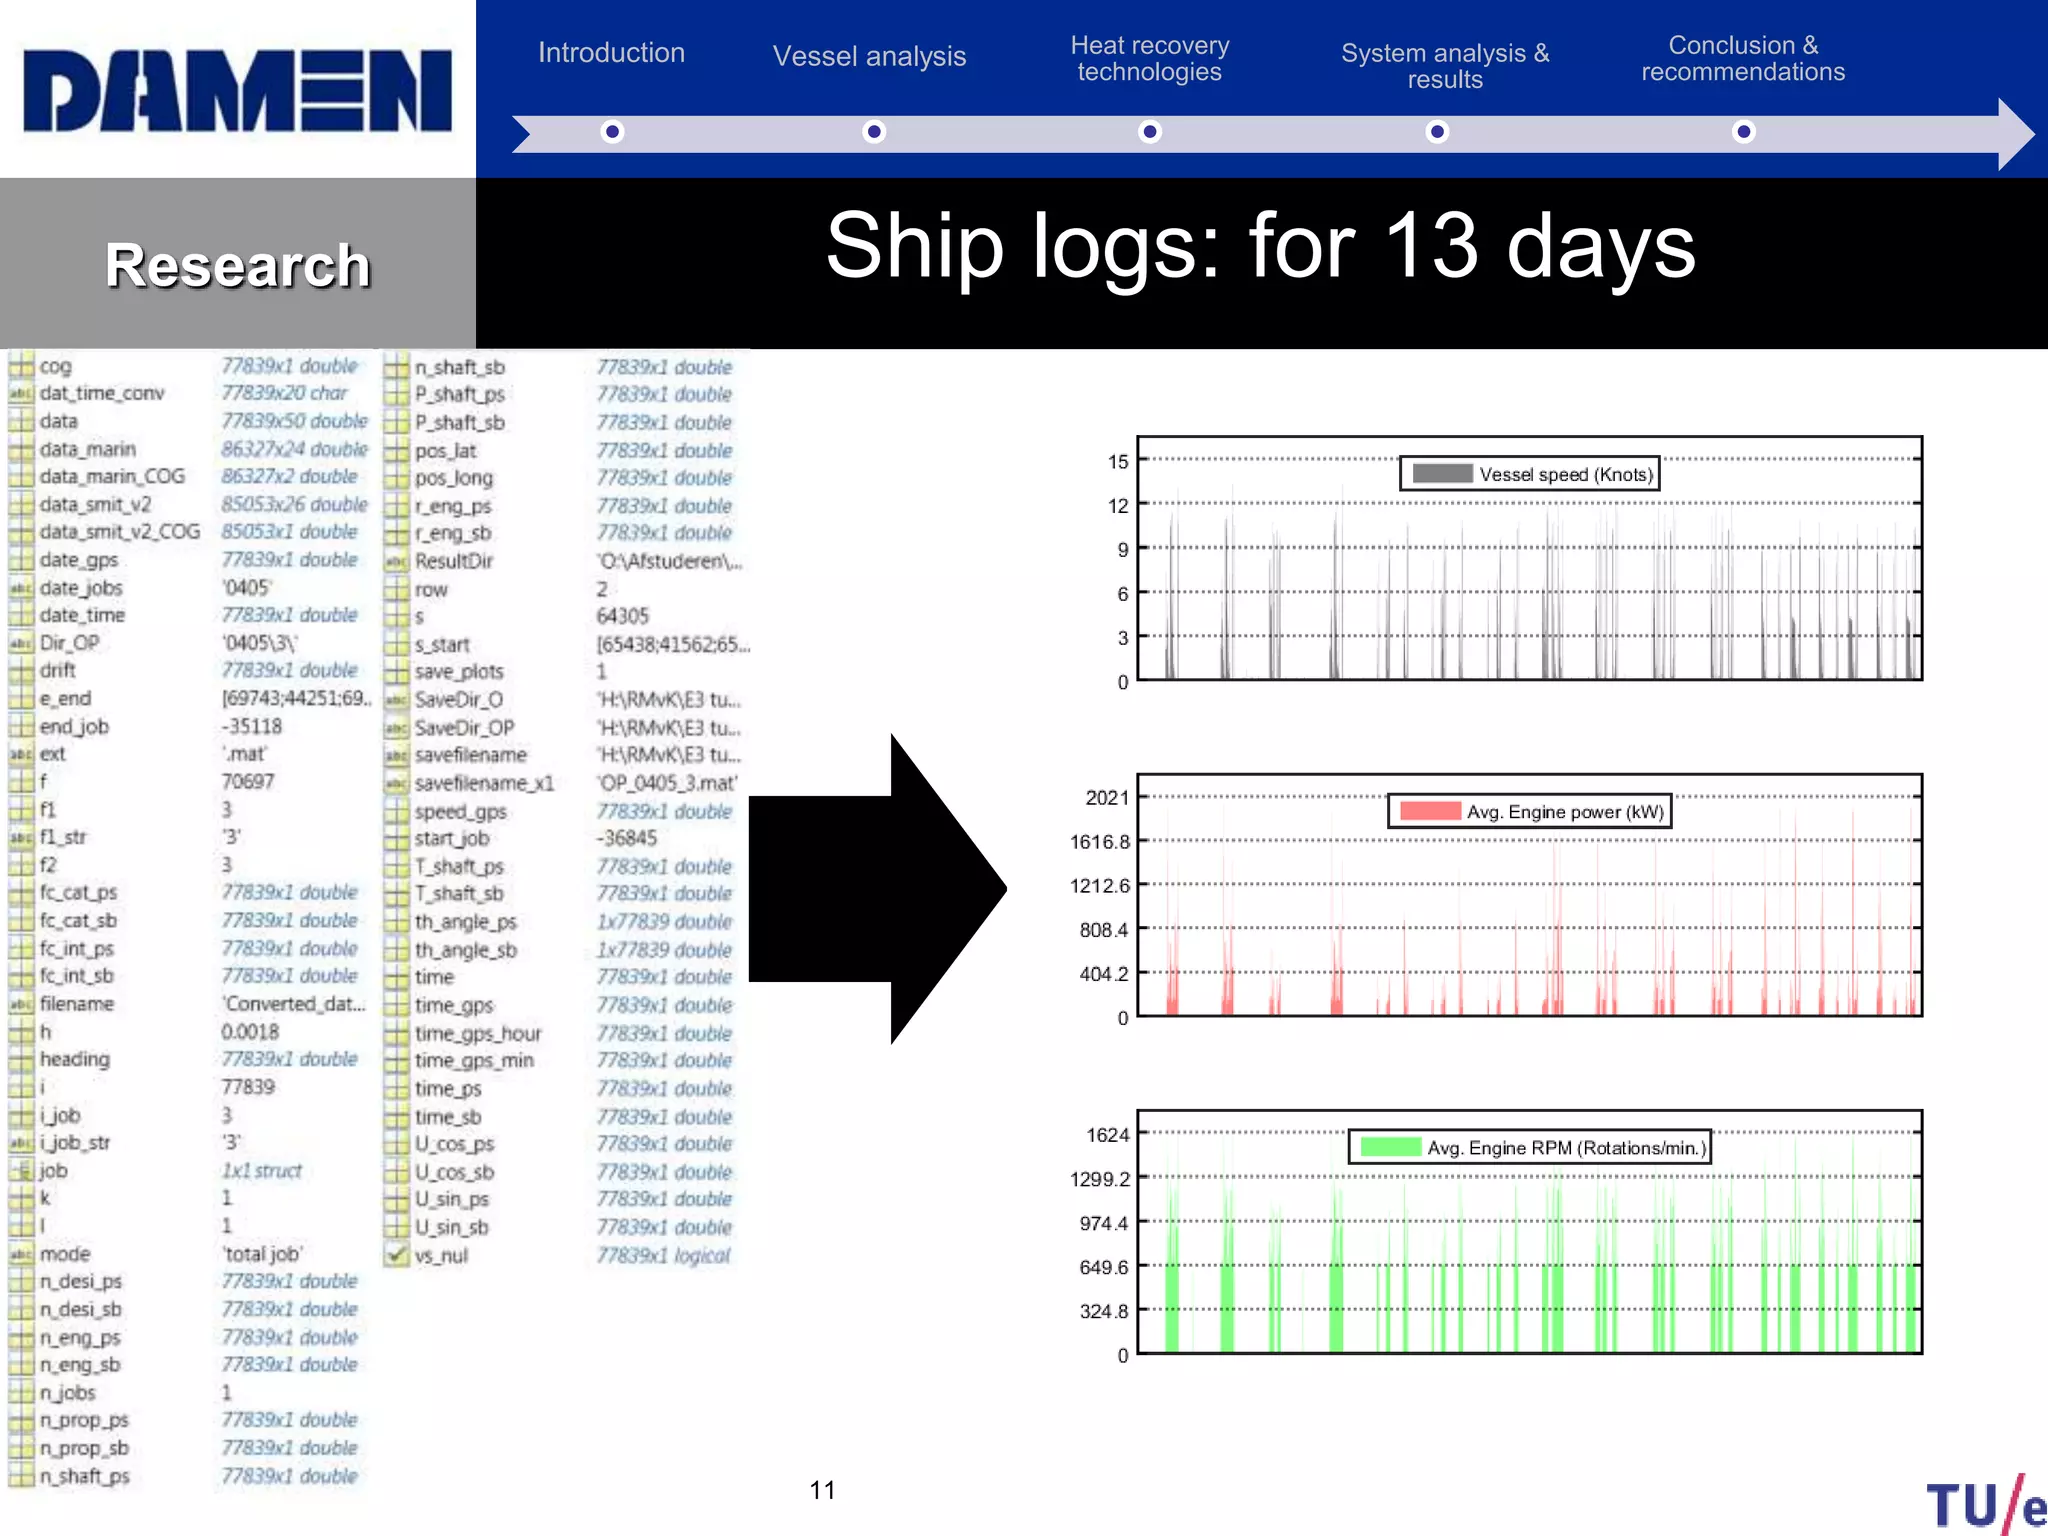Select the U_cos_sb variable

coord(454,1172)
